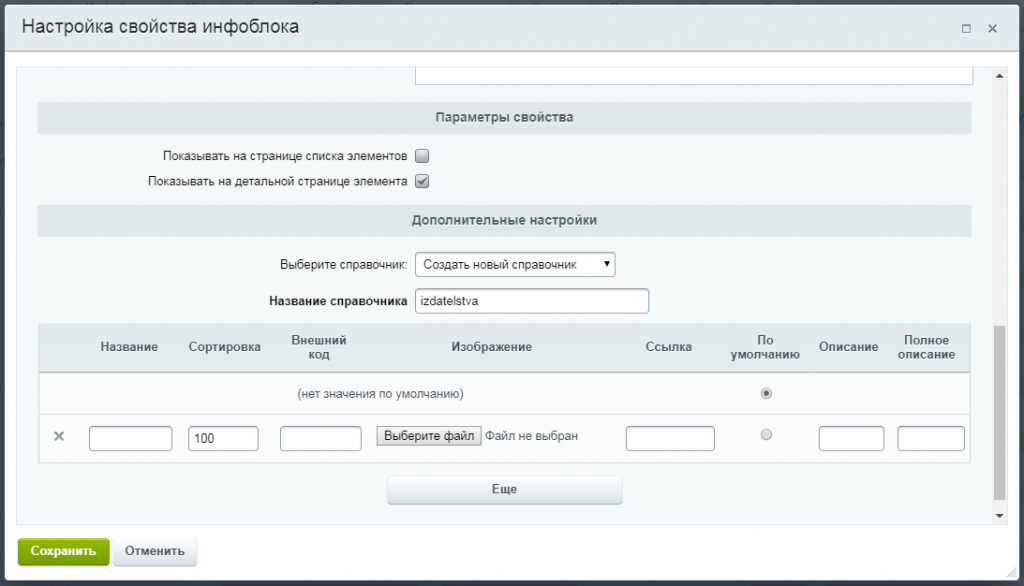This screenshot has height=586, width=1024.
Task: Uncheck showing on detail element page
Action: tap(422, 181)
